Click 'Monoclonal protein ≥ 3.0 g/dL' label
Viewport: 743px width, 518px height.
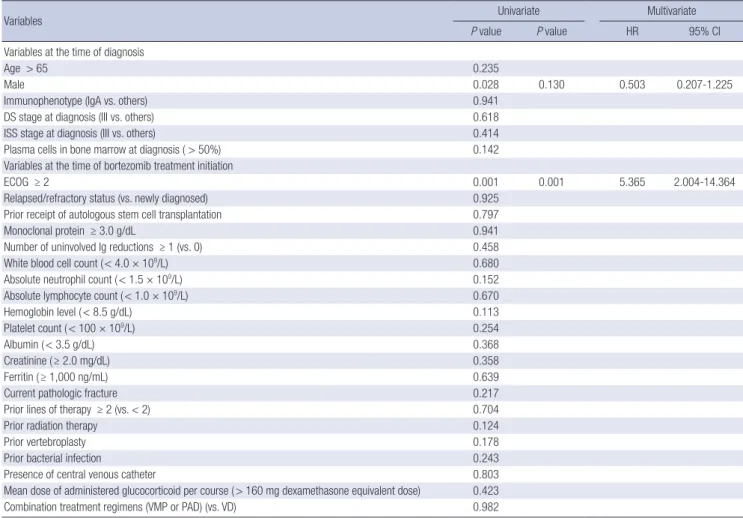[69, 231]
